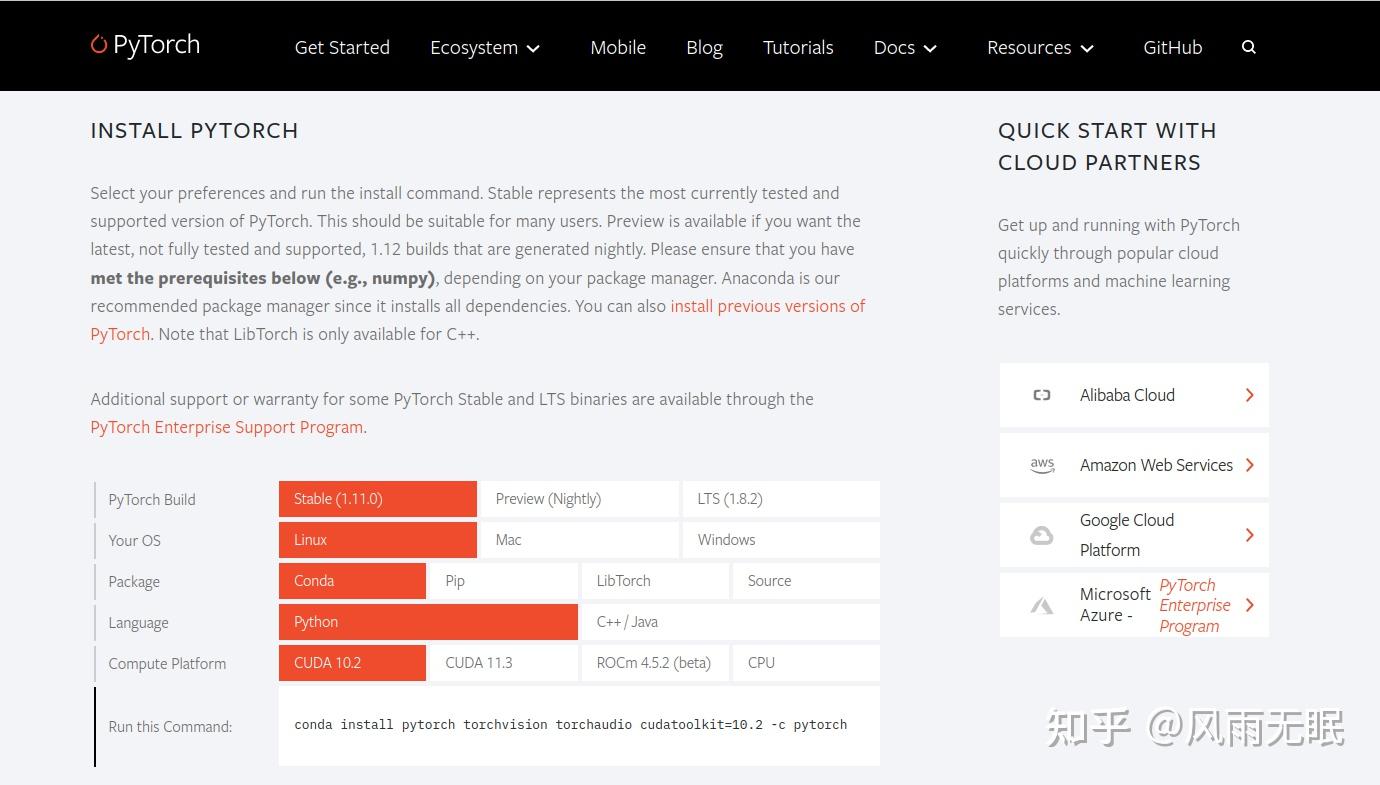
Task: Click the conda install command text
Action: (x=570, y=725)
